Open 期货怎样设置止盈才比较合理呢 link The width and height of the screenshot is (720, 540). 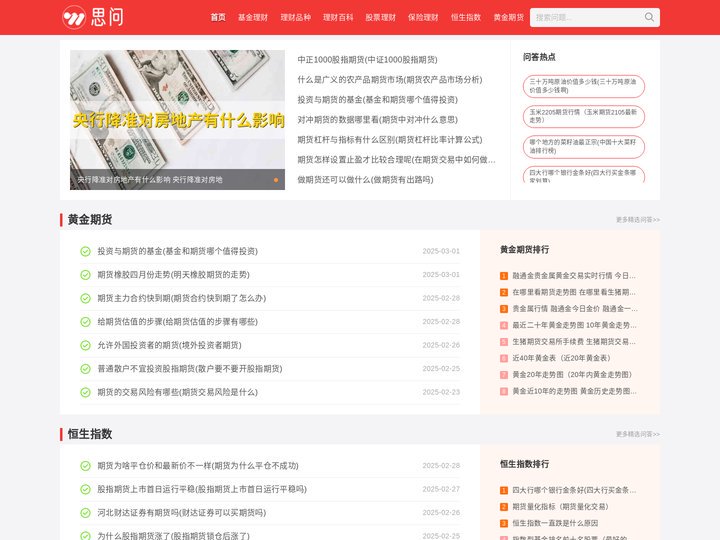tap(396, 160)
